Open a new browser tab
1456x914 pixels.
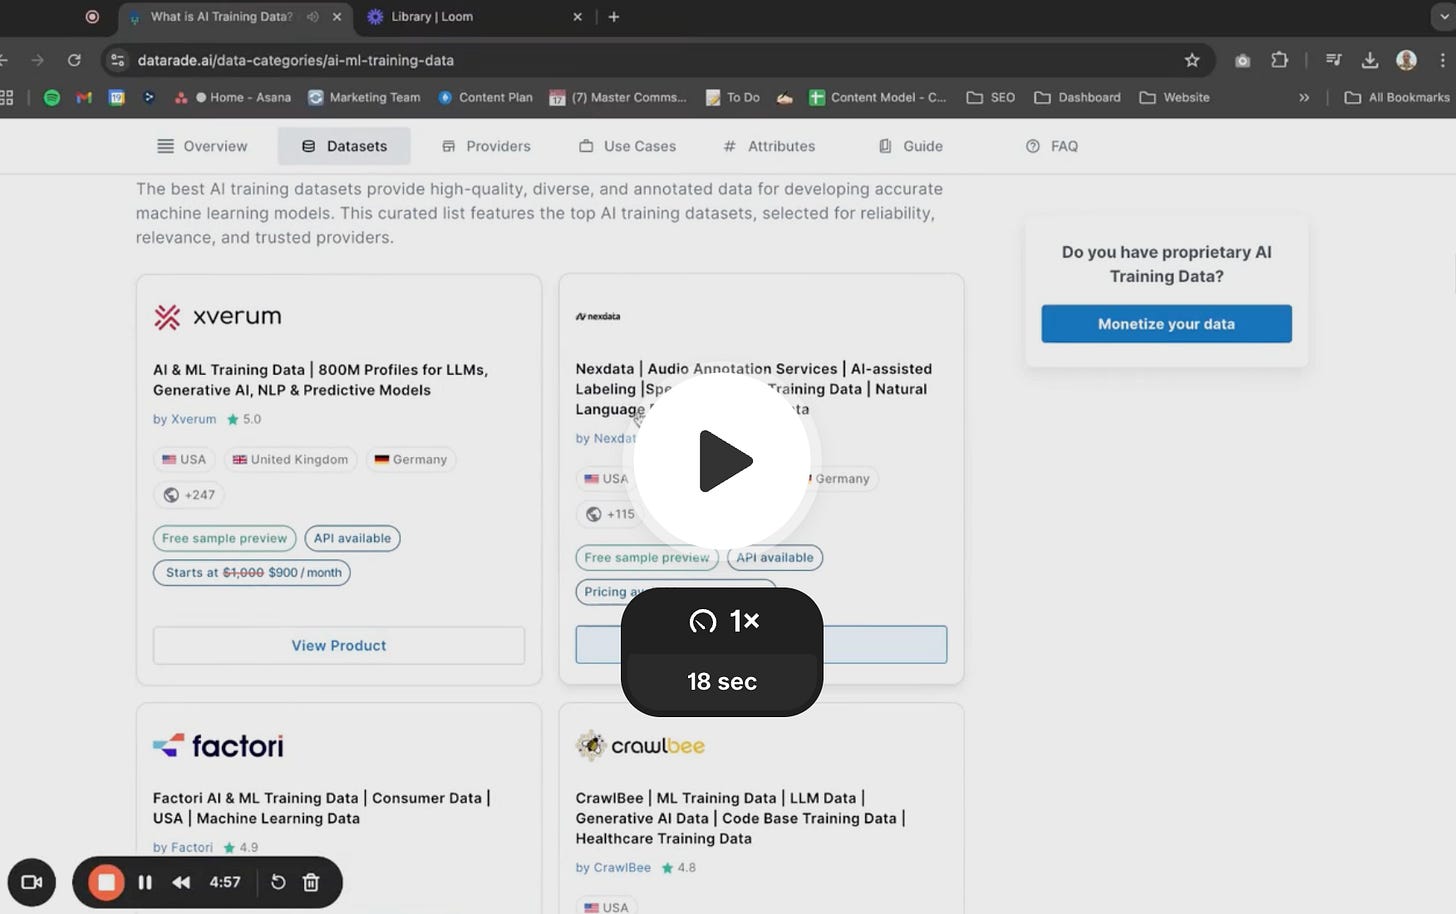(614, 16)
